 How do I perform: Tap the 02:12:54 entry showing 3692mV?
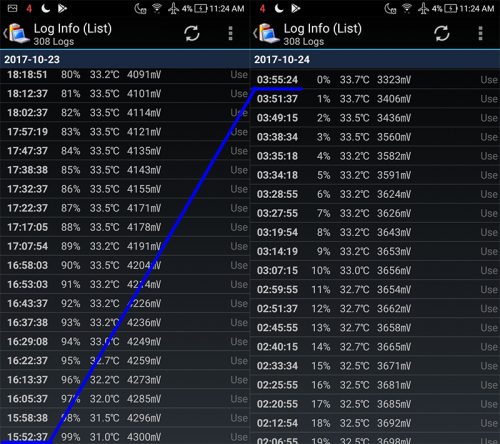click(x=375, y=423)
